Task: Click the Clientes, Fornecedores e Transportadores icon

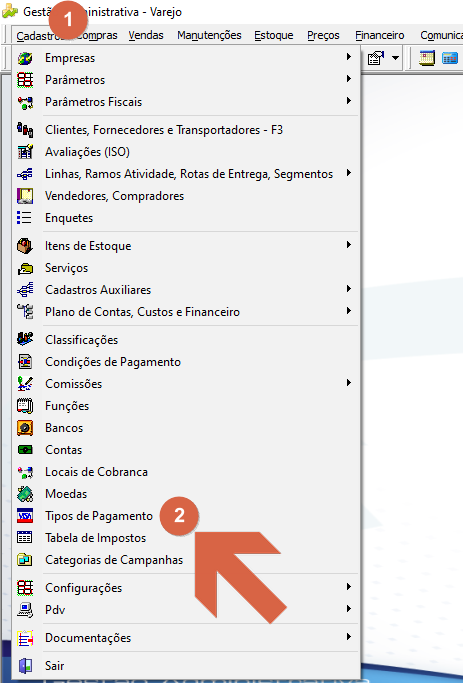Action: 25,130
